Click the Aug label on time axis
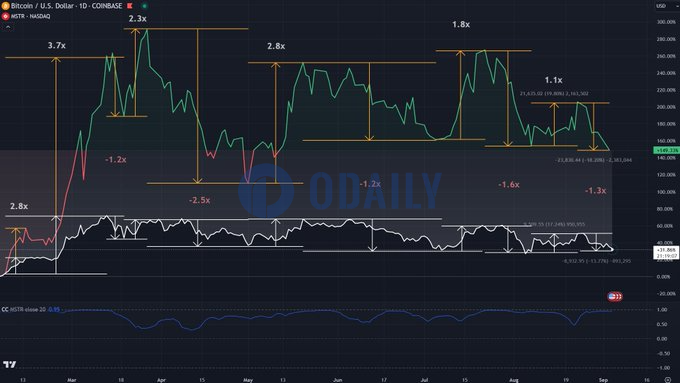The width and height of the screenshot is (680, 383). coord(513,380)
